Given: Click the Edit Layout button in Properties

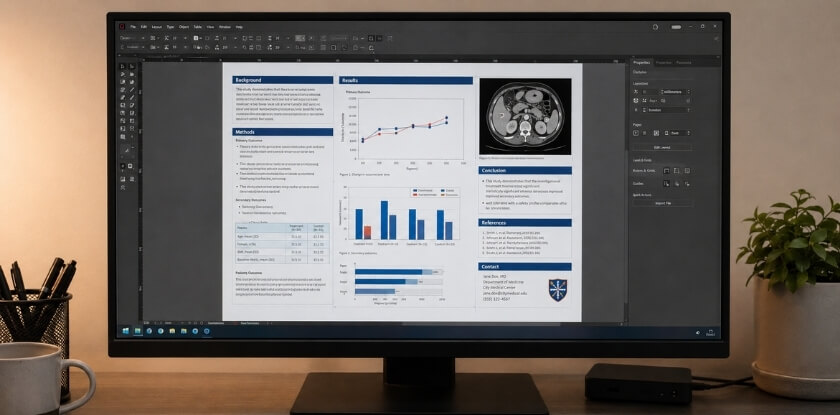Looking at the screenshot, I should pos(662,147).
